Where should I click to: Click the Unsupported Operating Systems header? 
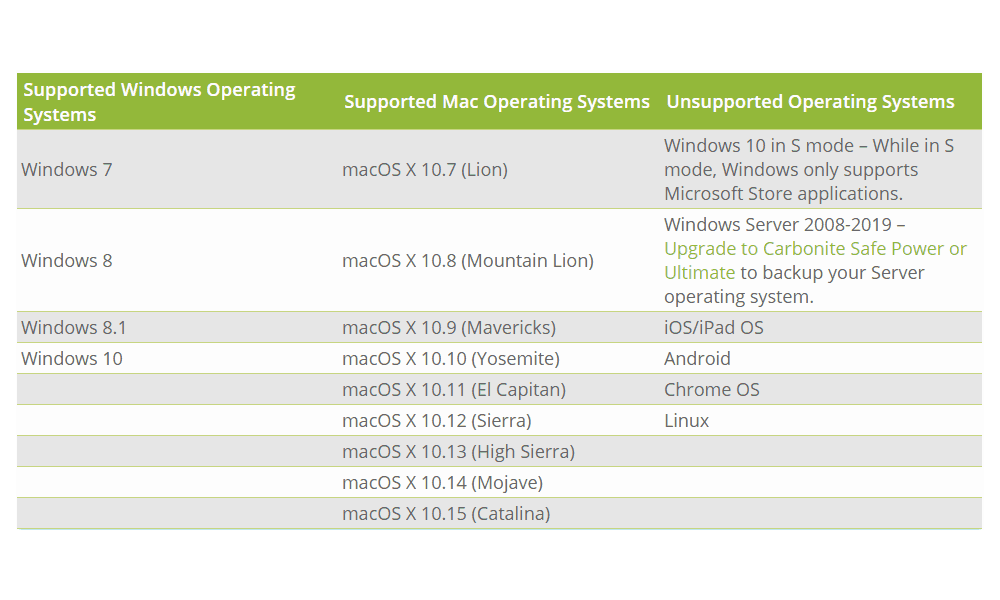click(x=810, y=102)
